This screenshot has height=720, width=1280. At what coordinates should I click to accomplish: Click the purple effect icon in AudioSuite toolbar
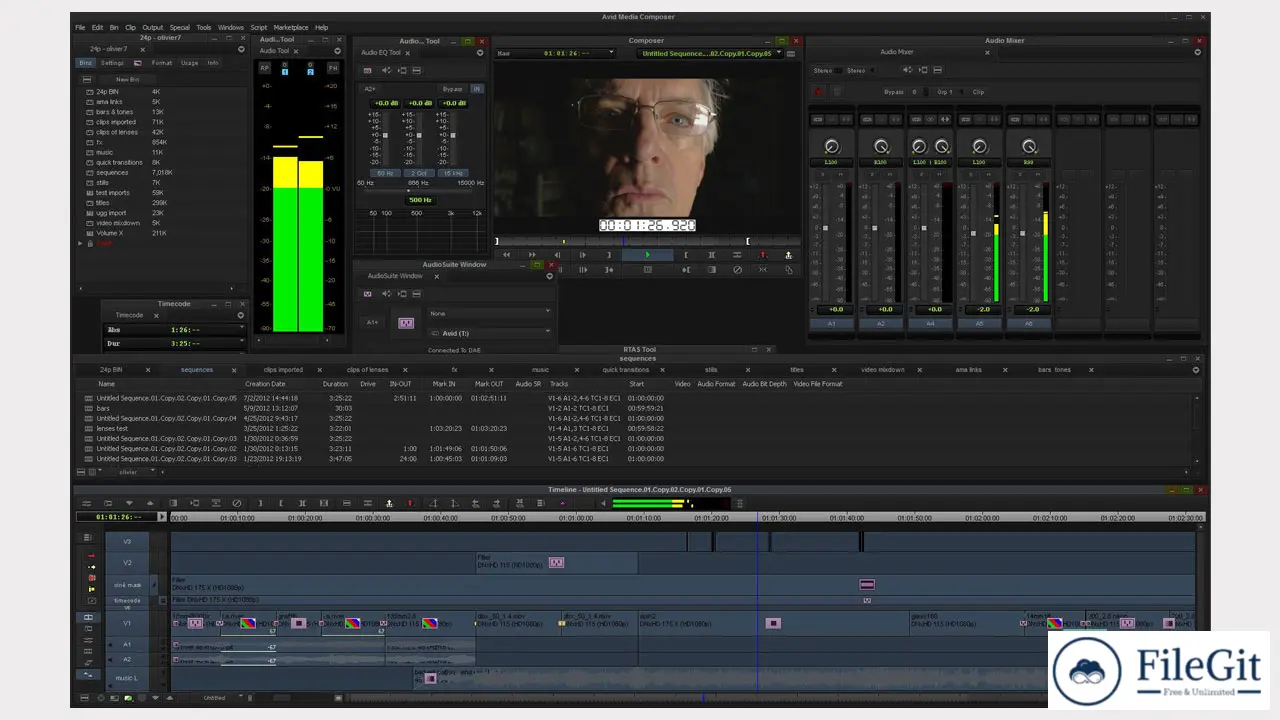tap(367, 294)
